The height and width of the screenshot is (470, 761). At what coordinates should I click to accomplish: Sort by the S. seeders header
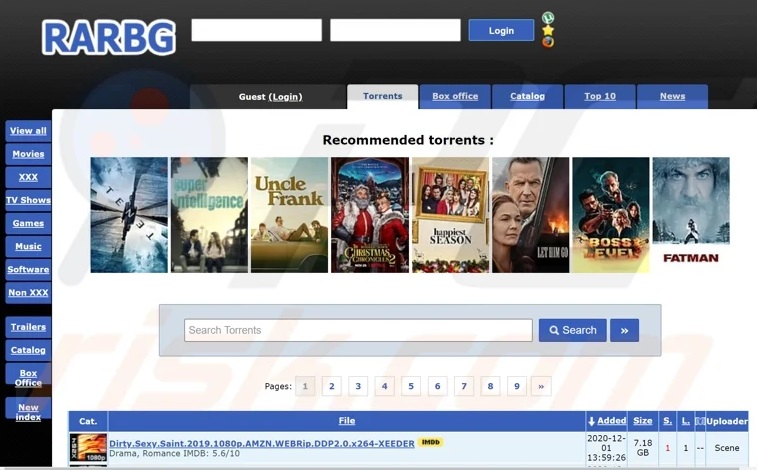pyautogui.click(x=668, y=421)
